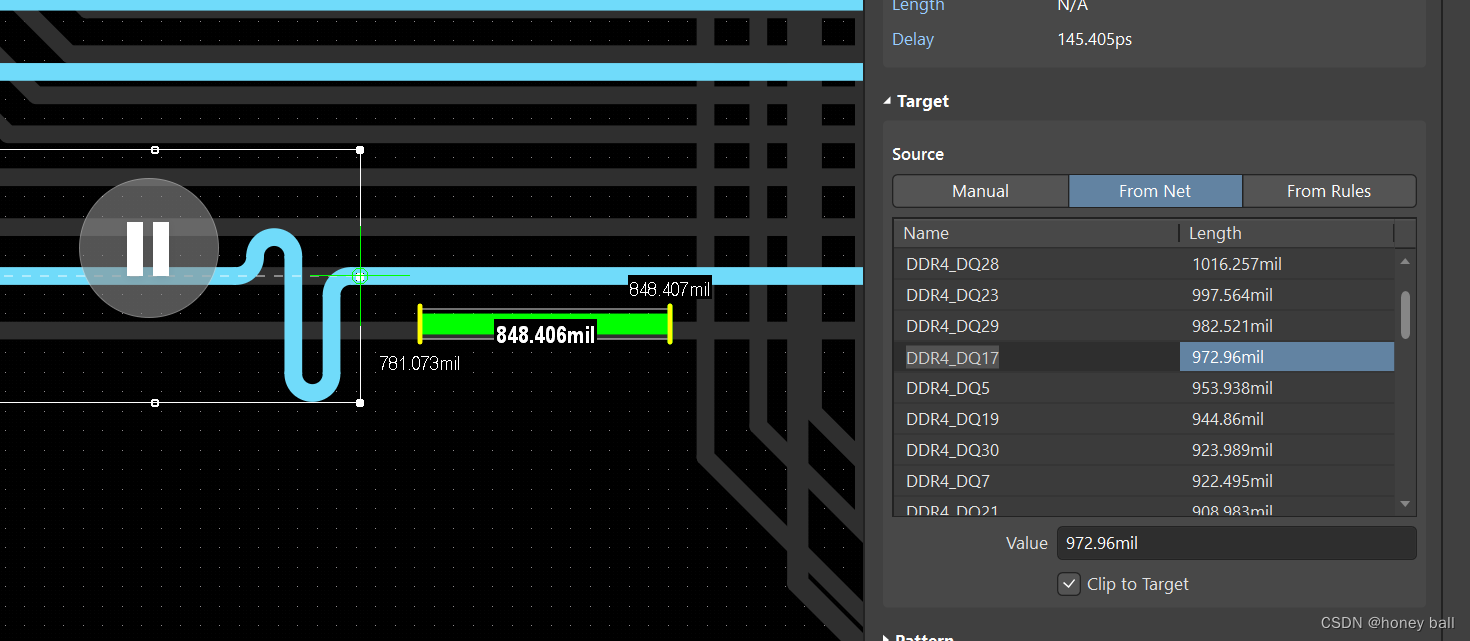Expand the Pattern section
The width and height of the screenshot is (1470, 641).
pyautogui.click(x=886, y=636)
